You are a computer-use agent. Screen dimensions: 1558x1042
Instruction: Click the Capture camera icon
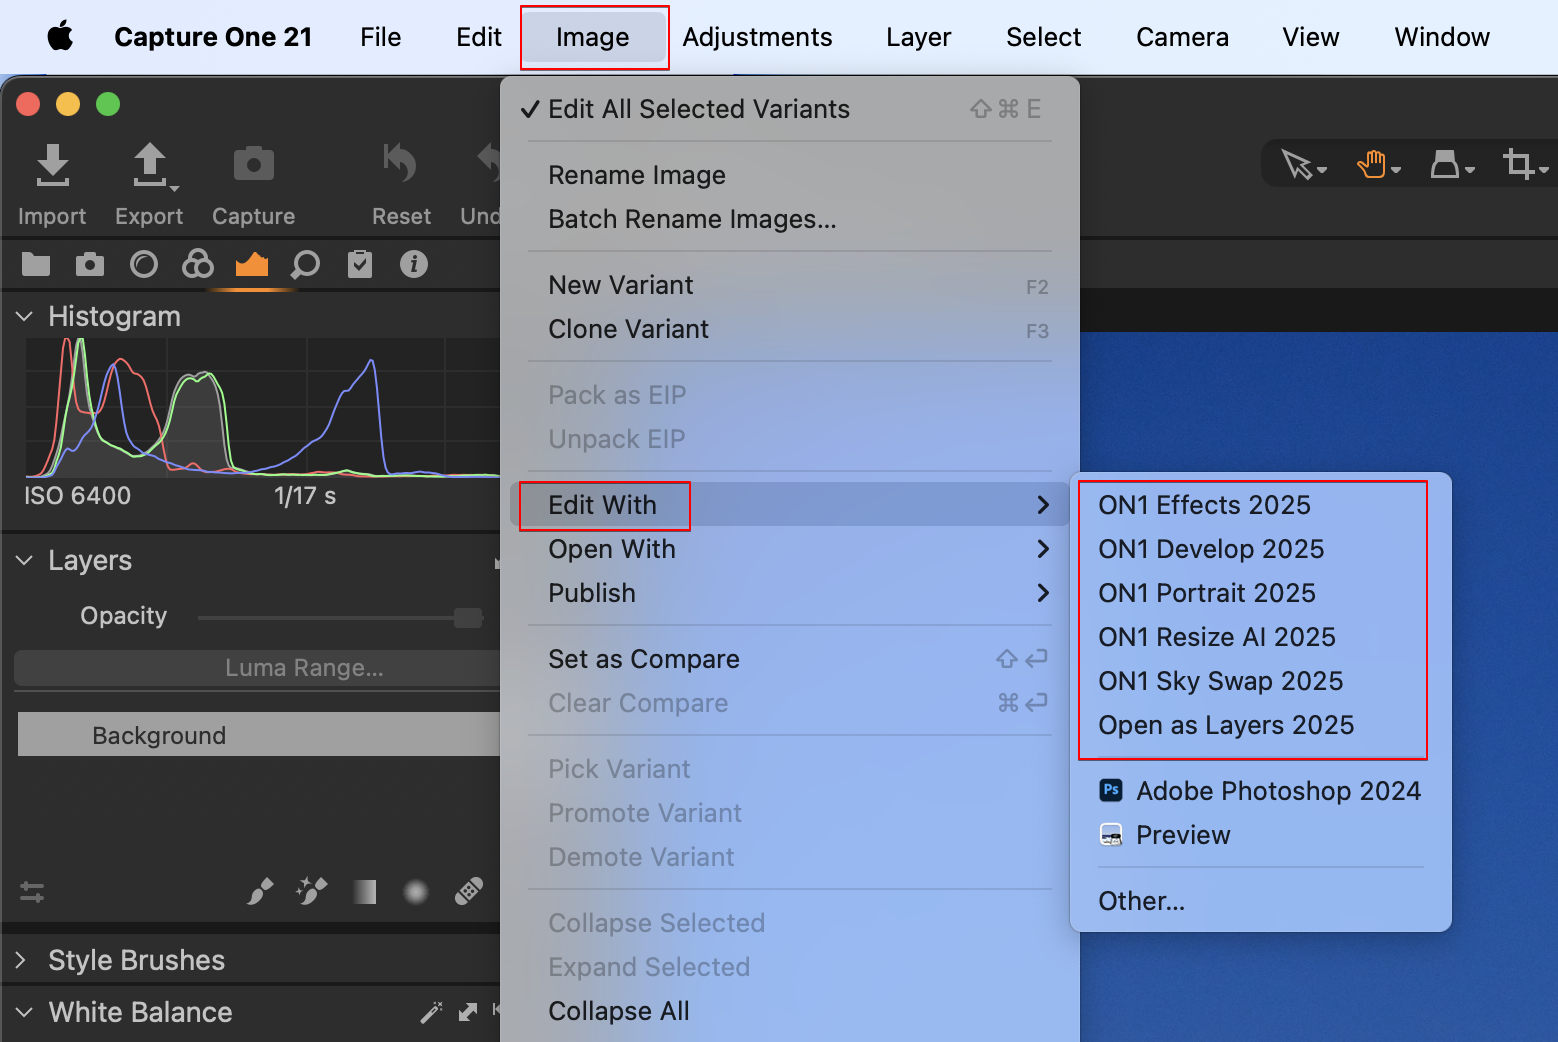coord(253,166)
